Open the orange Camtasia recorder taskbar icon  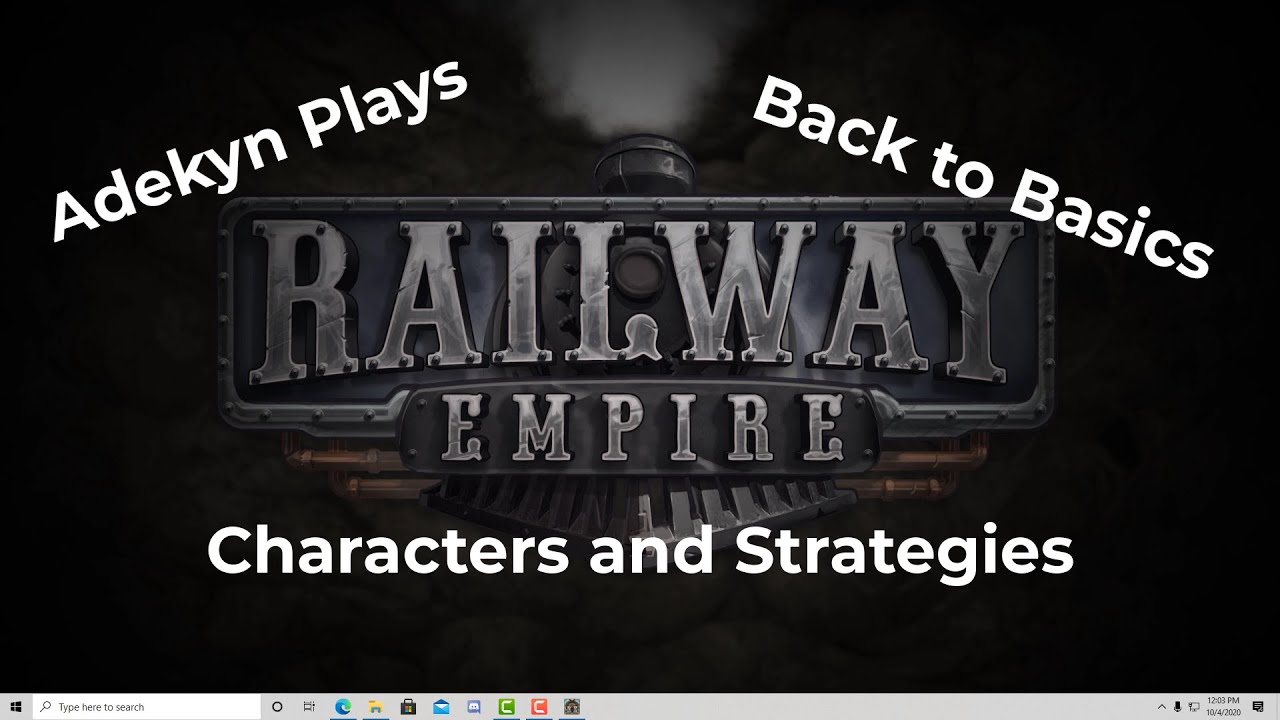[539, 707]
